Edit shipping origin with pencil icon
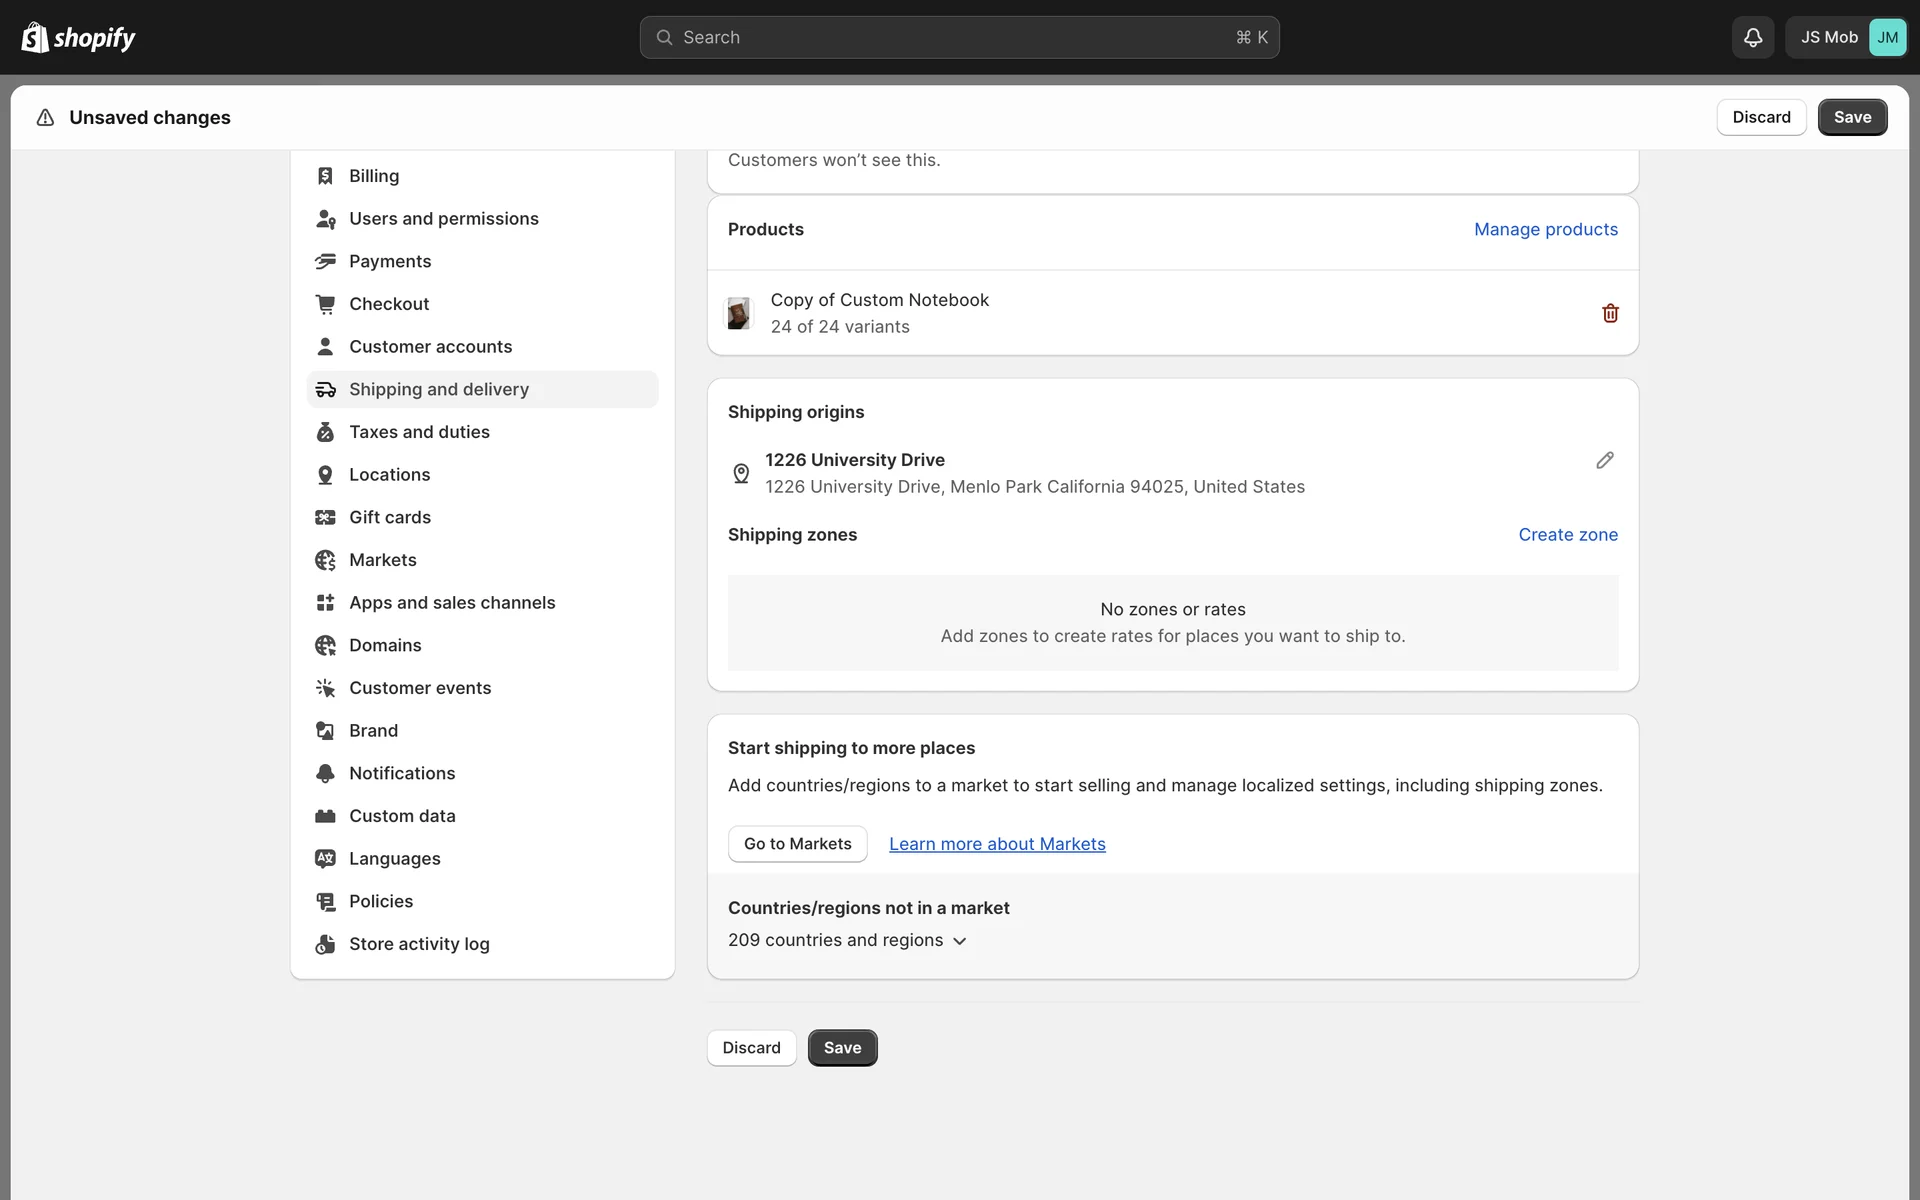This screenshot has height=1200, width=1920. 1604,460
